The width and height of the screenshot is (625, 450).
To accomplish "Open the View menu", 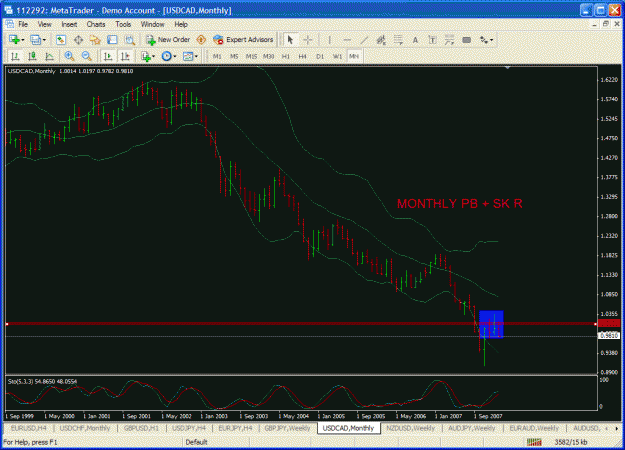I will click(x=45, y=24).
